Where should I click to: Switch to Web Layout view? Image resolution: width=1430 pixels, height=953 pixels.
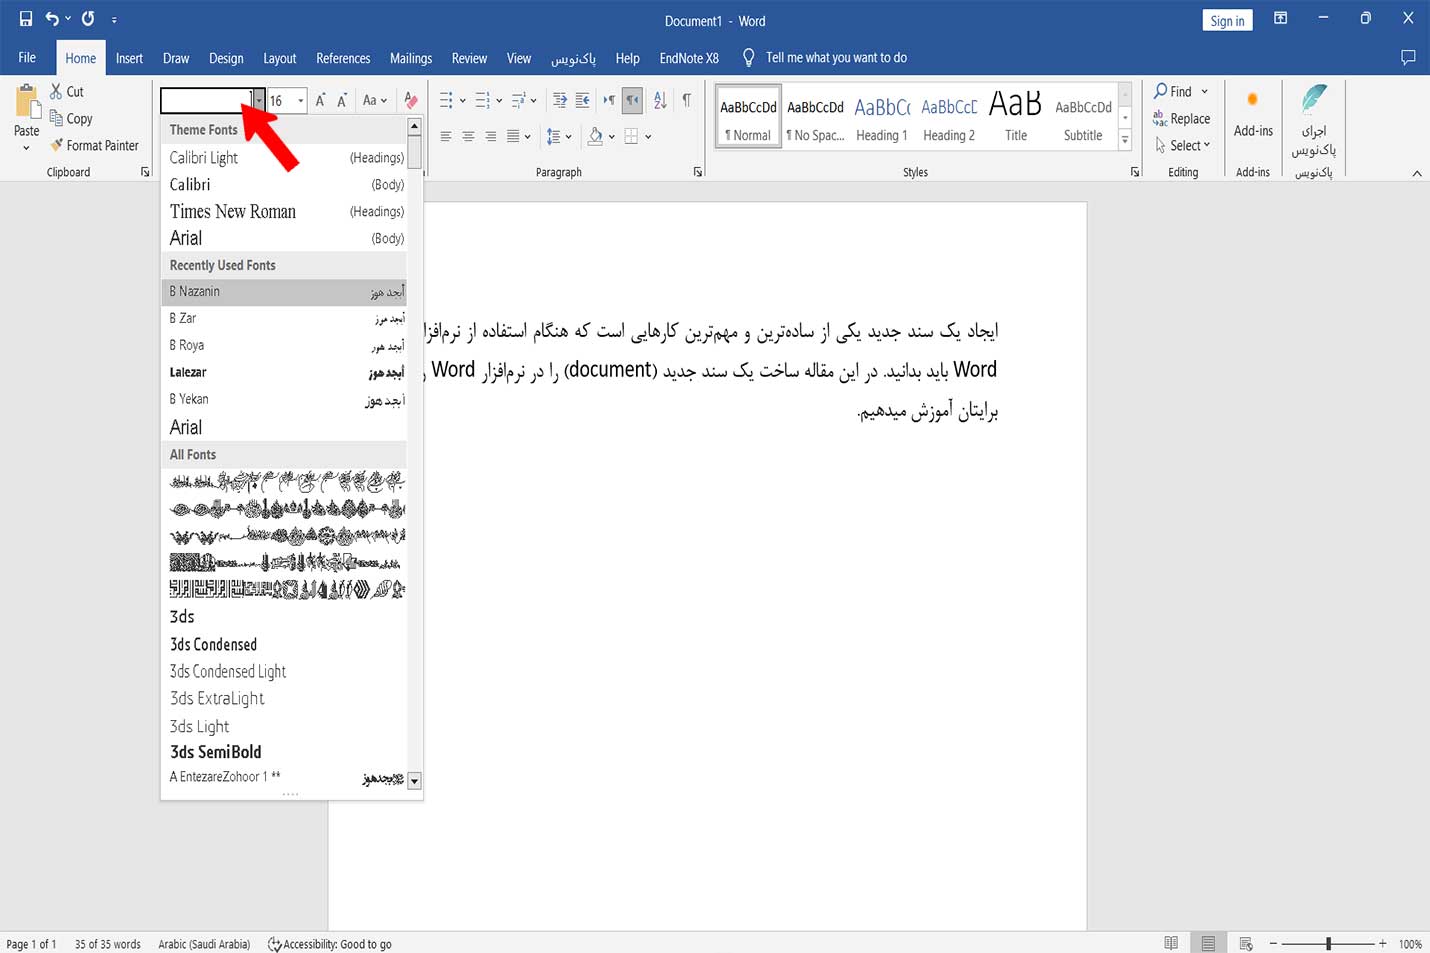coord(1246,943)
